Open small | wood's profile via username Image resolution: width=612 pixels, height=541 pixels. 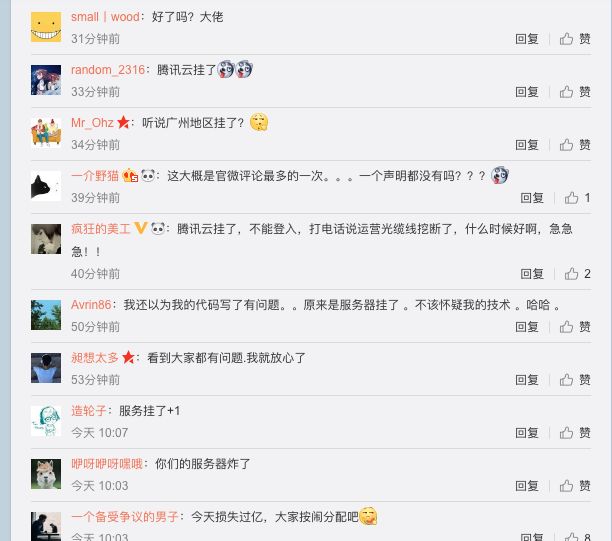tap(105, 17)
